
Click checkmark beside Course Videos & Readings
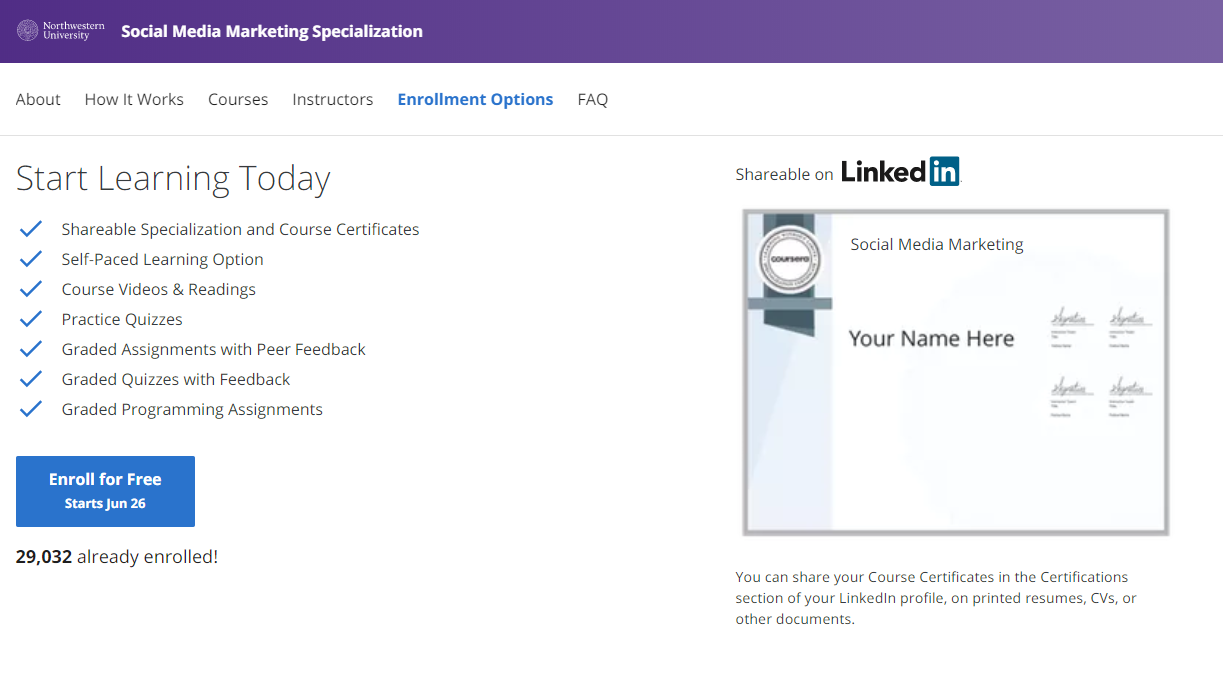(31, 289)
